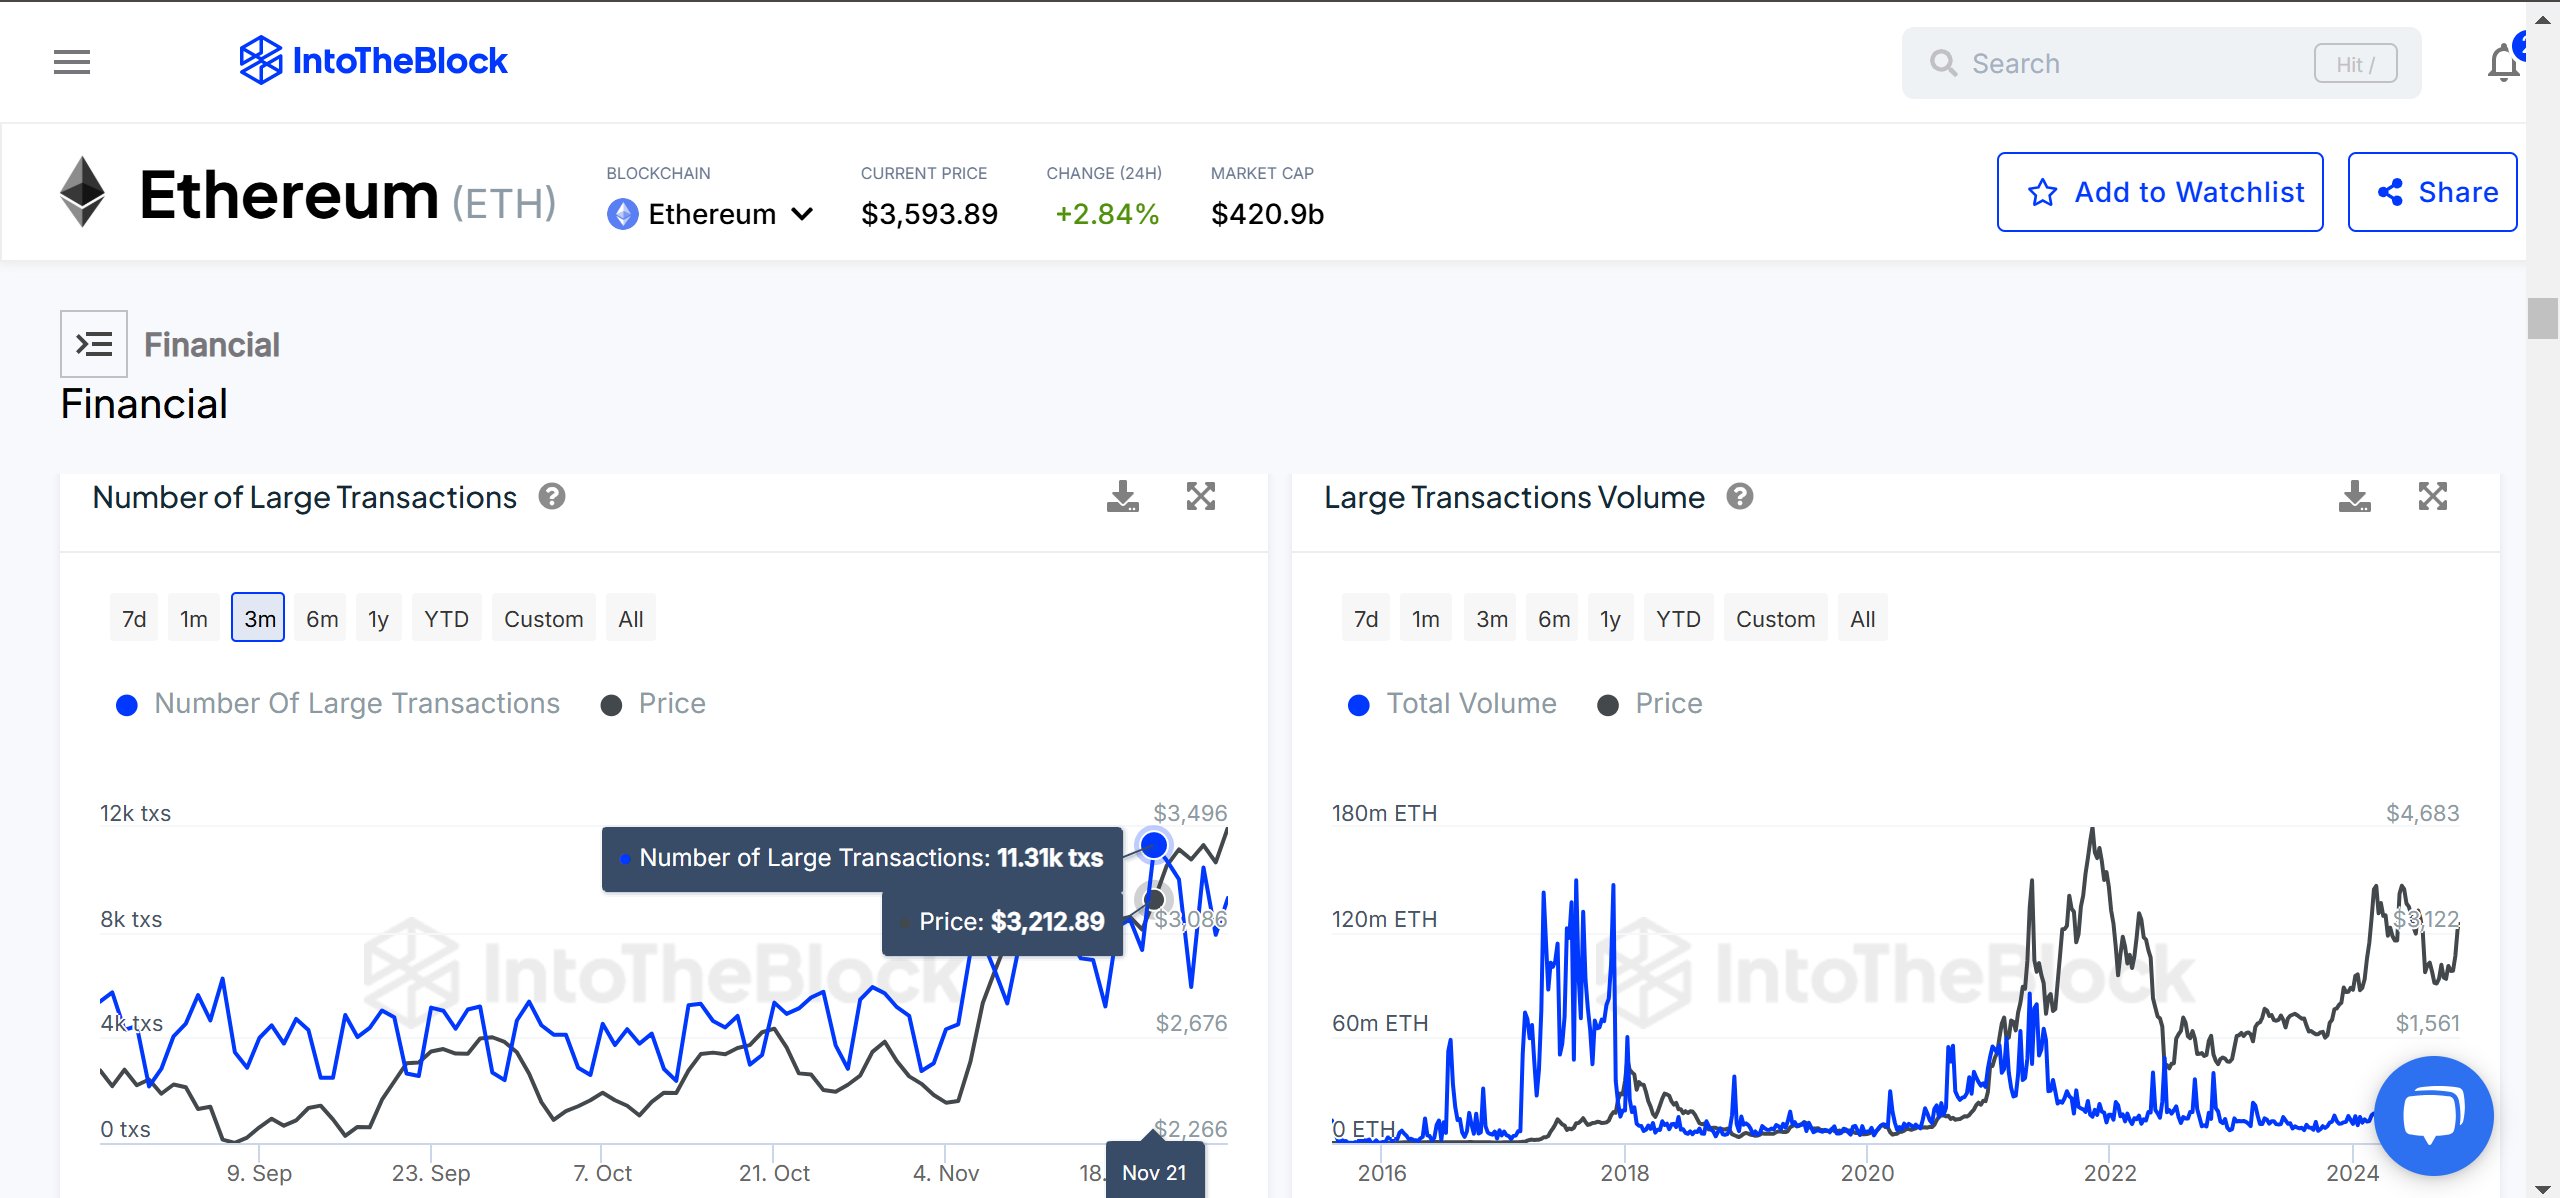
Task: Click the scrollbar down arrow
Action: (2542, 1188)
